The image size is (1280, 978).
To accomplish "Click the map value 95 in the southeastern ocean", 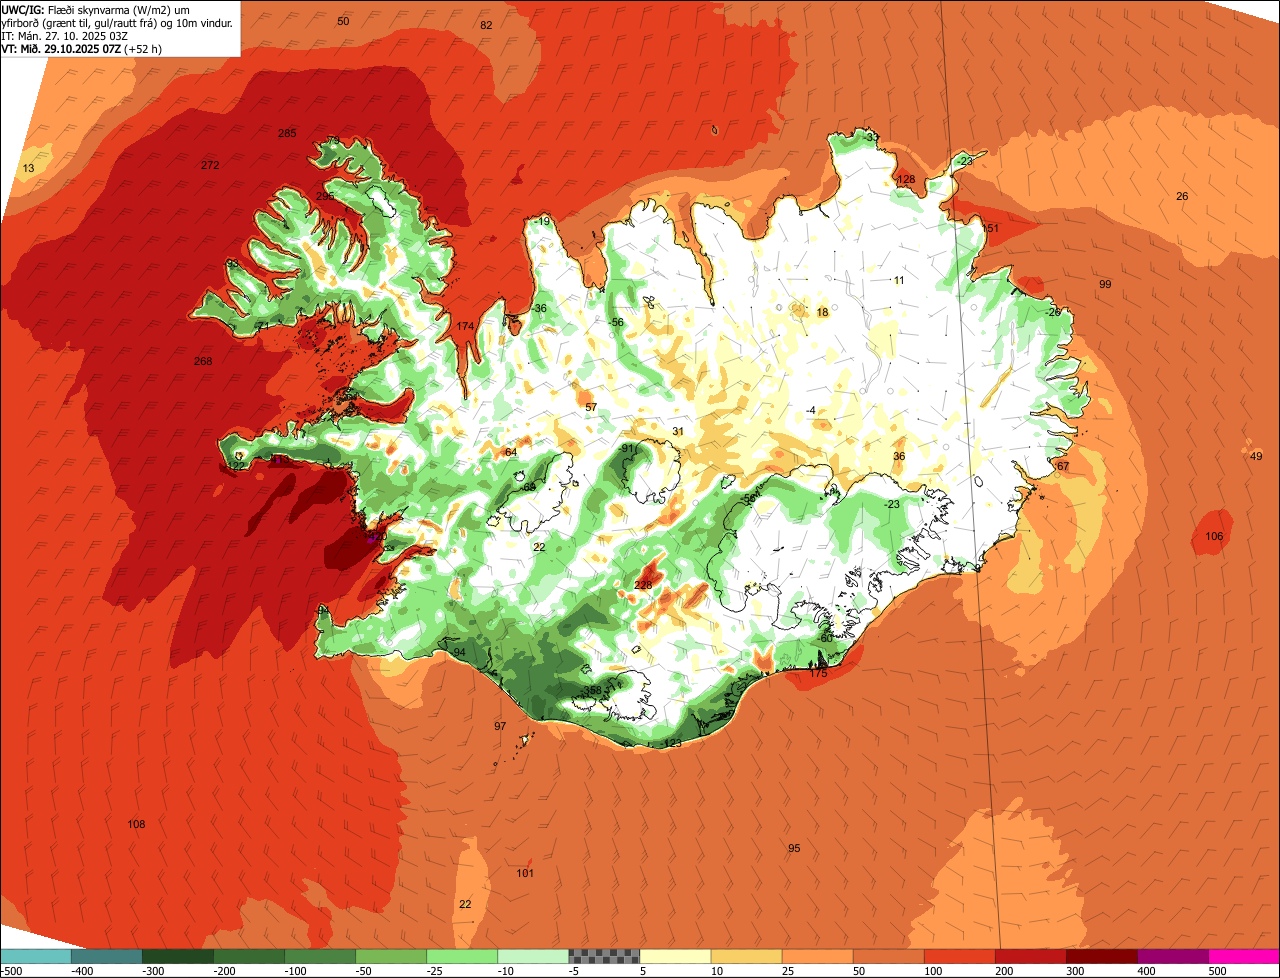I will coord(794,848).
